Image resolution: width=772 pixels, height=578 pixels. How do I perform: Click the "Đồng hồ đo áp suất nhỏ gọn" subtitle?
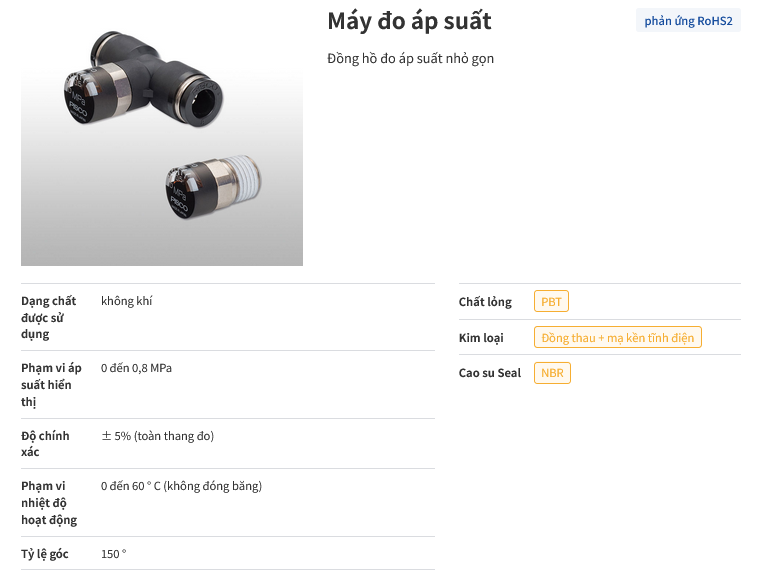[x=410, y=58]
